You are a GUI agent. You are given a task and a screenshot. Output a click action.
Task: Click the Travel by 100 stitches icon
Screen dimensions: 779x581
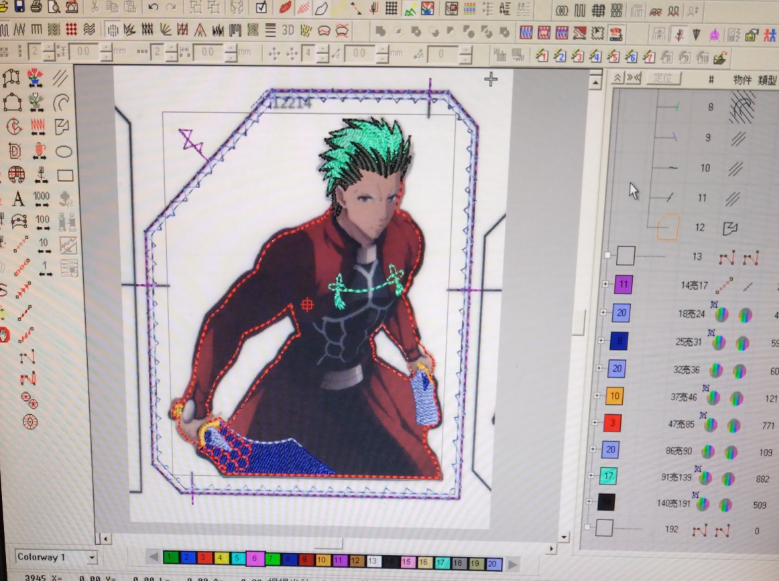[43, 222]
